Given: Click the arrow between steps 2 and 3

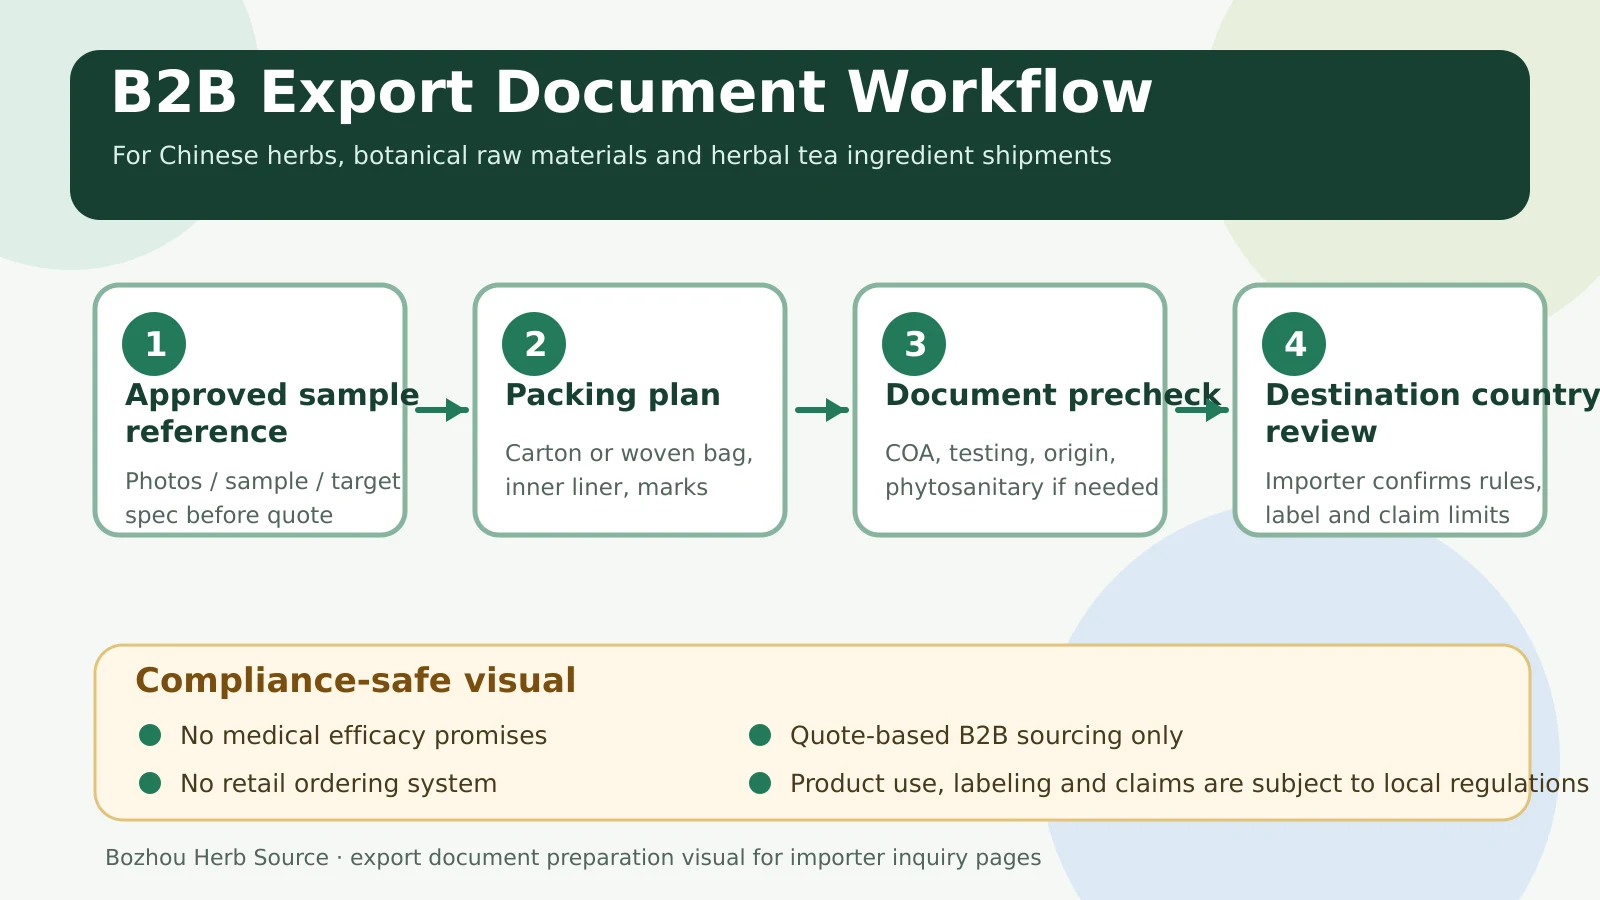Looking at the screenshot, I should tap(822, 410).
